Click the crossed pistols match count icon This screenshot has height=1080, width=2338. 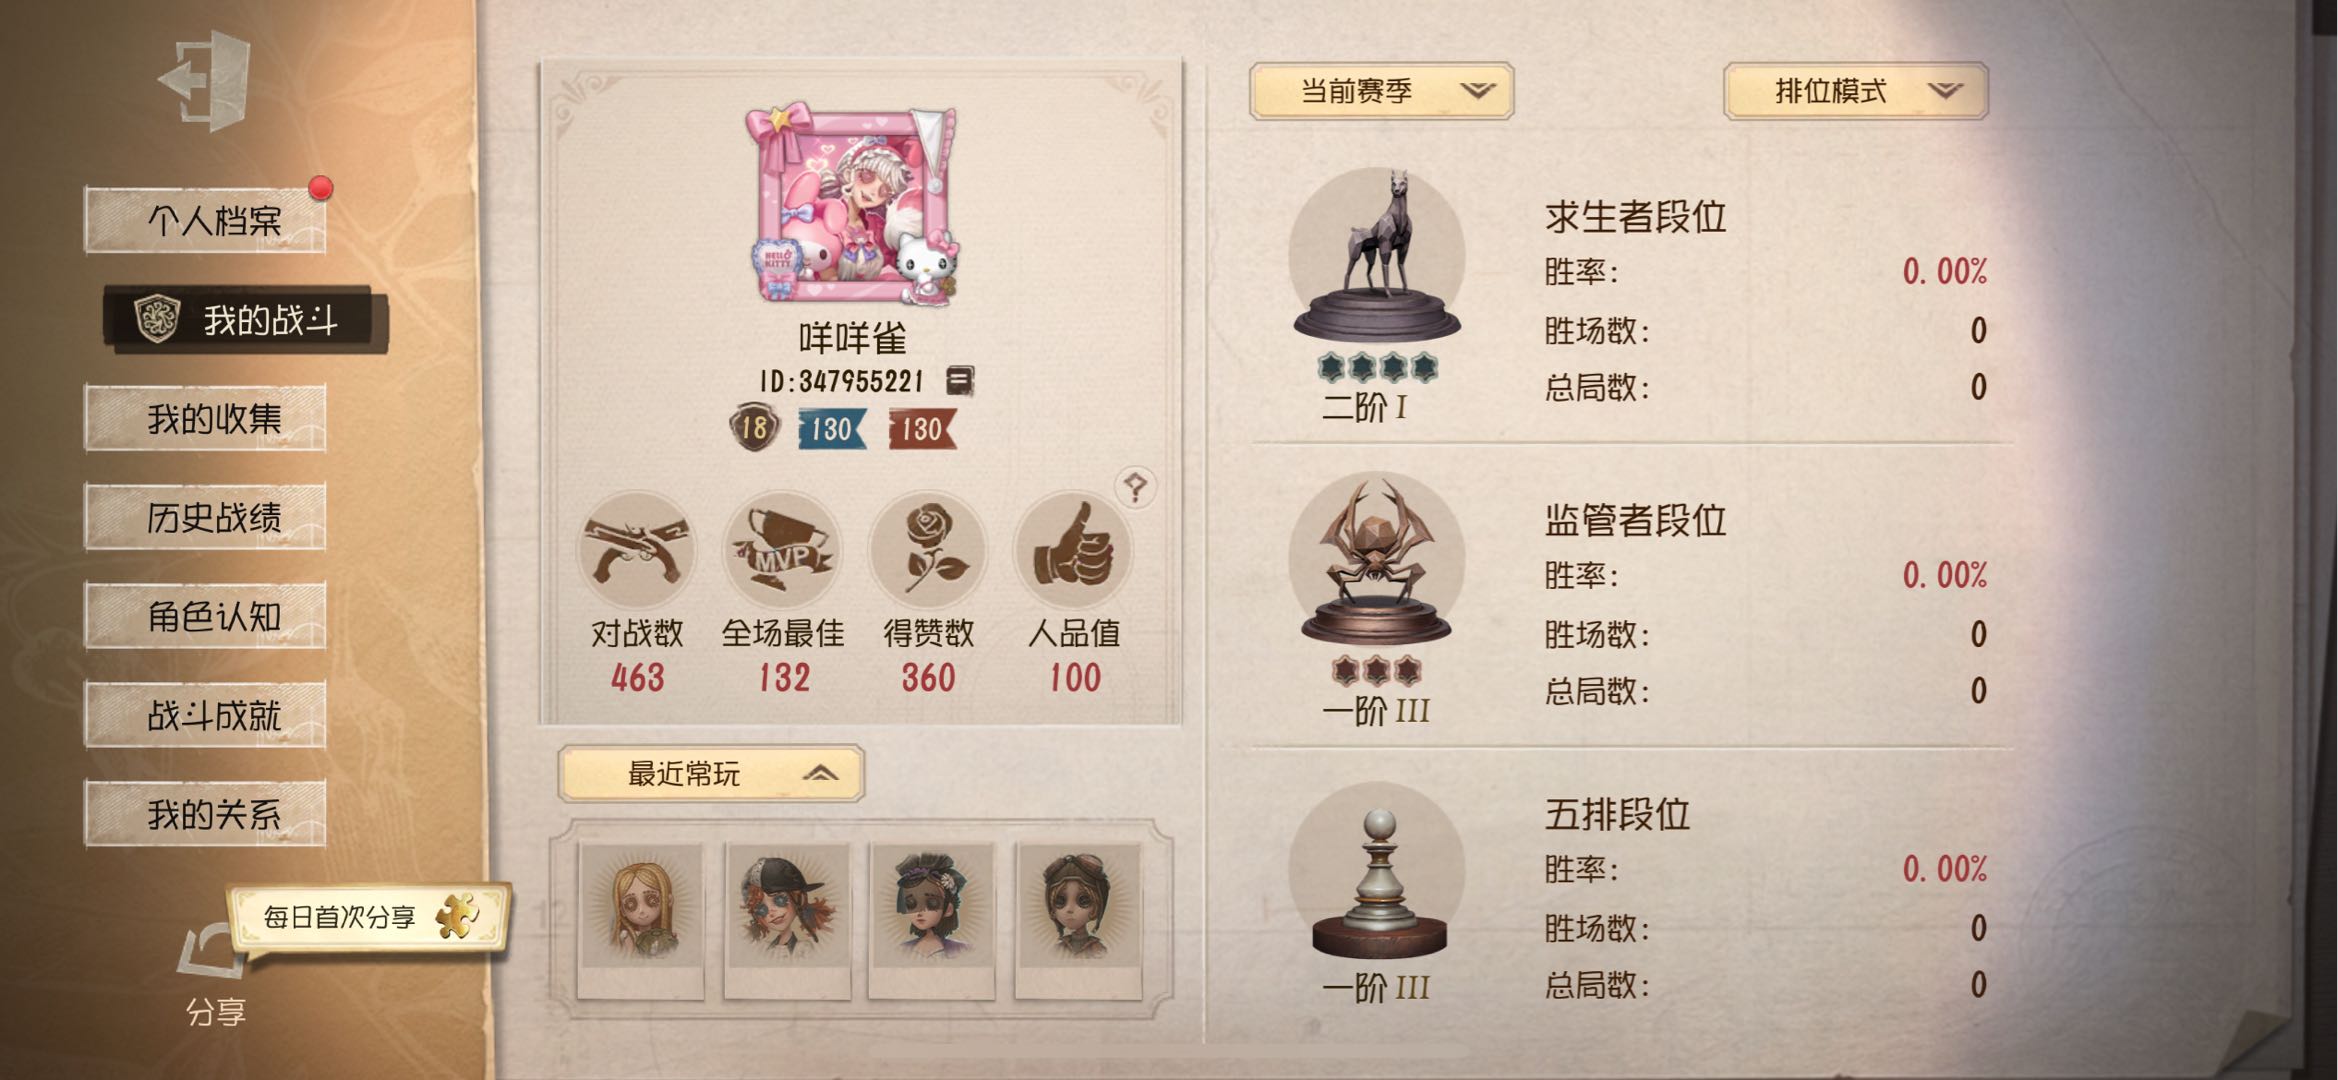point(637,550)
